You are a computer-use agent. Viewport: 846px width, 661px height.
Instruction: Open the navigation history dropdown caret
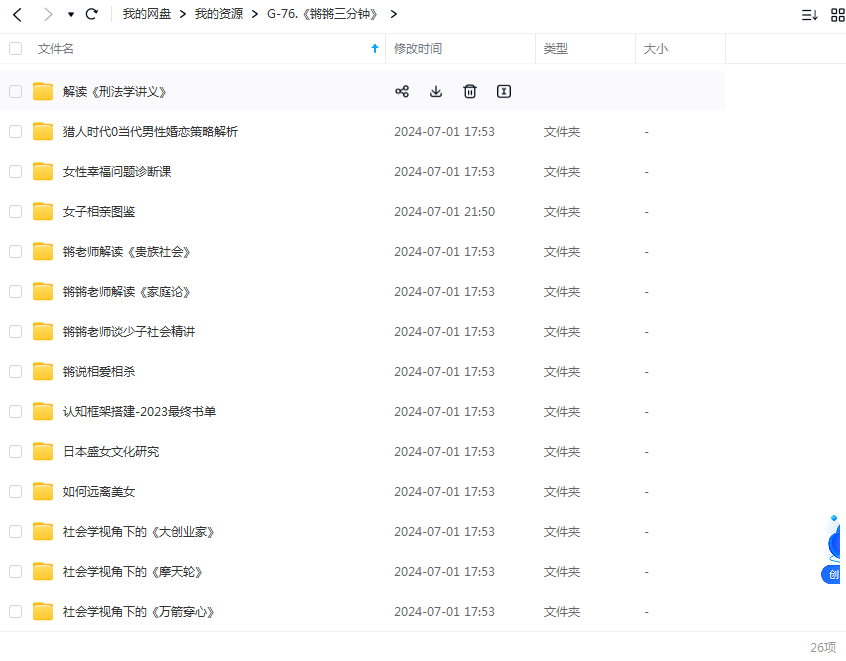pyautogui.click(x=69, y=14)
